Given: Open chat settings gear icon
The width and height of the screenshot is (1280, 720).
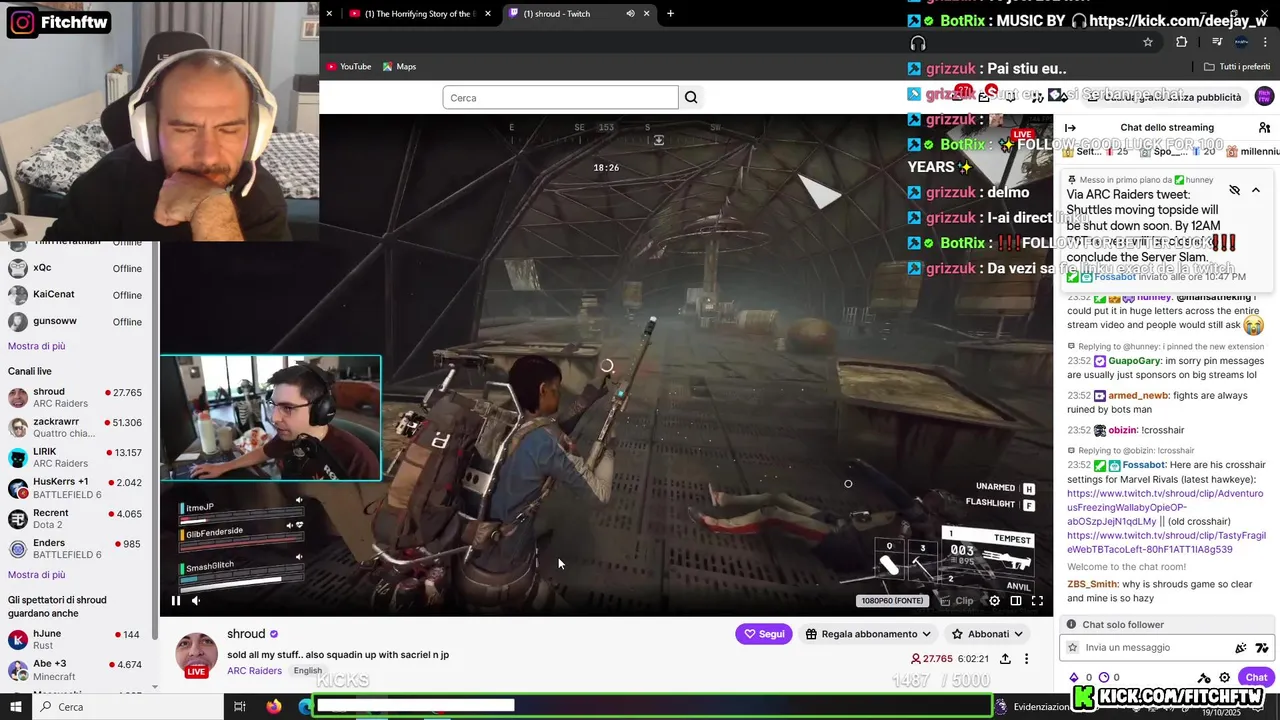Looking at the screenshot, I should 1223,678.
